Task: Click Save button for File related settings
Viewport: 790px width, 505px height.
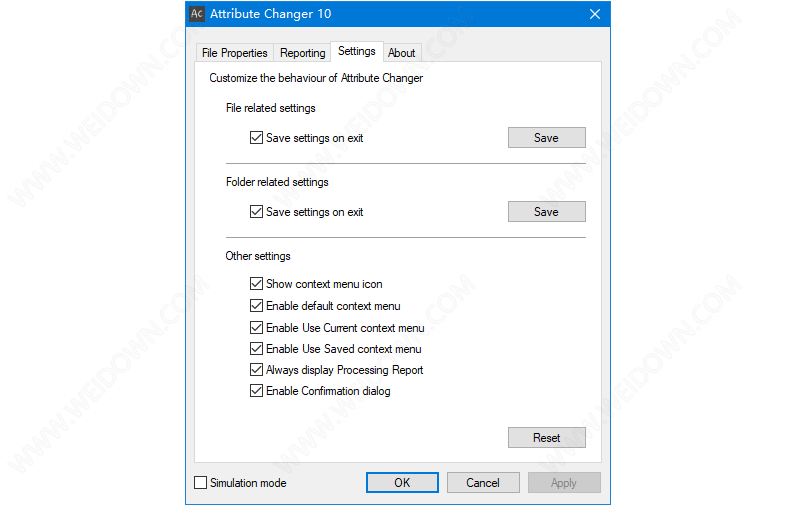Action: pyautogui.click(x=547, y=138)
